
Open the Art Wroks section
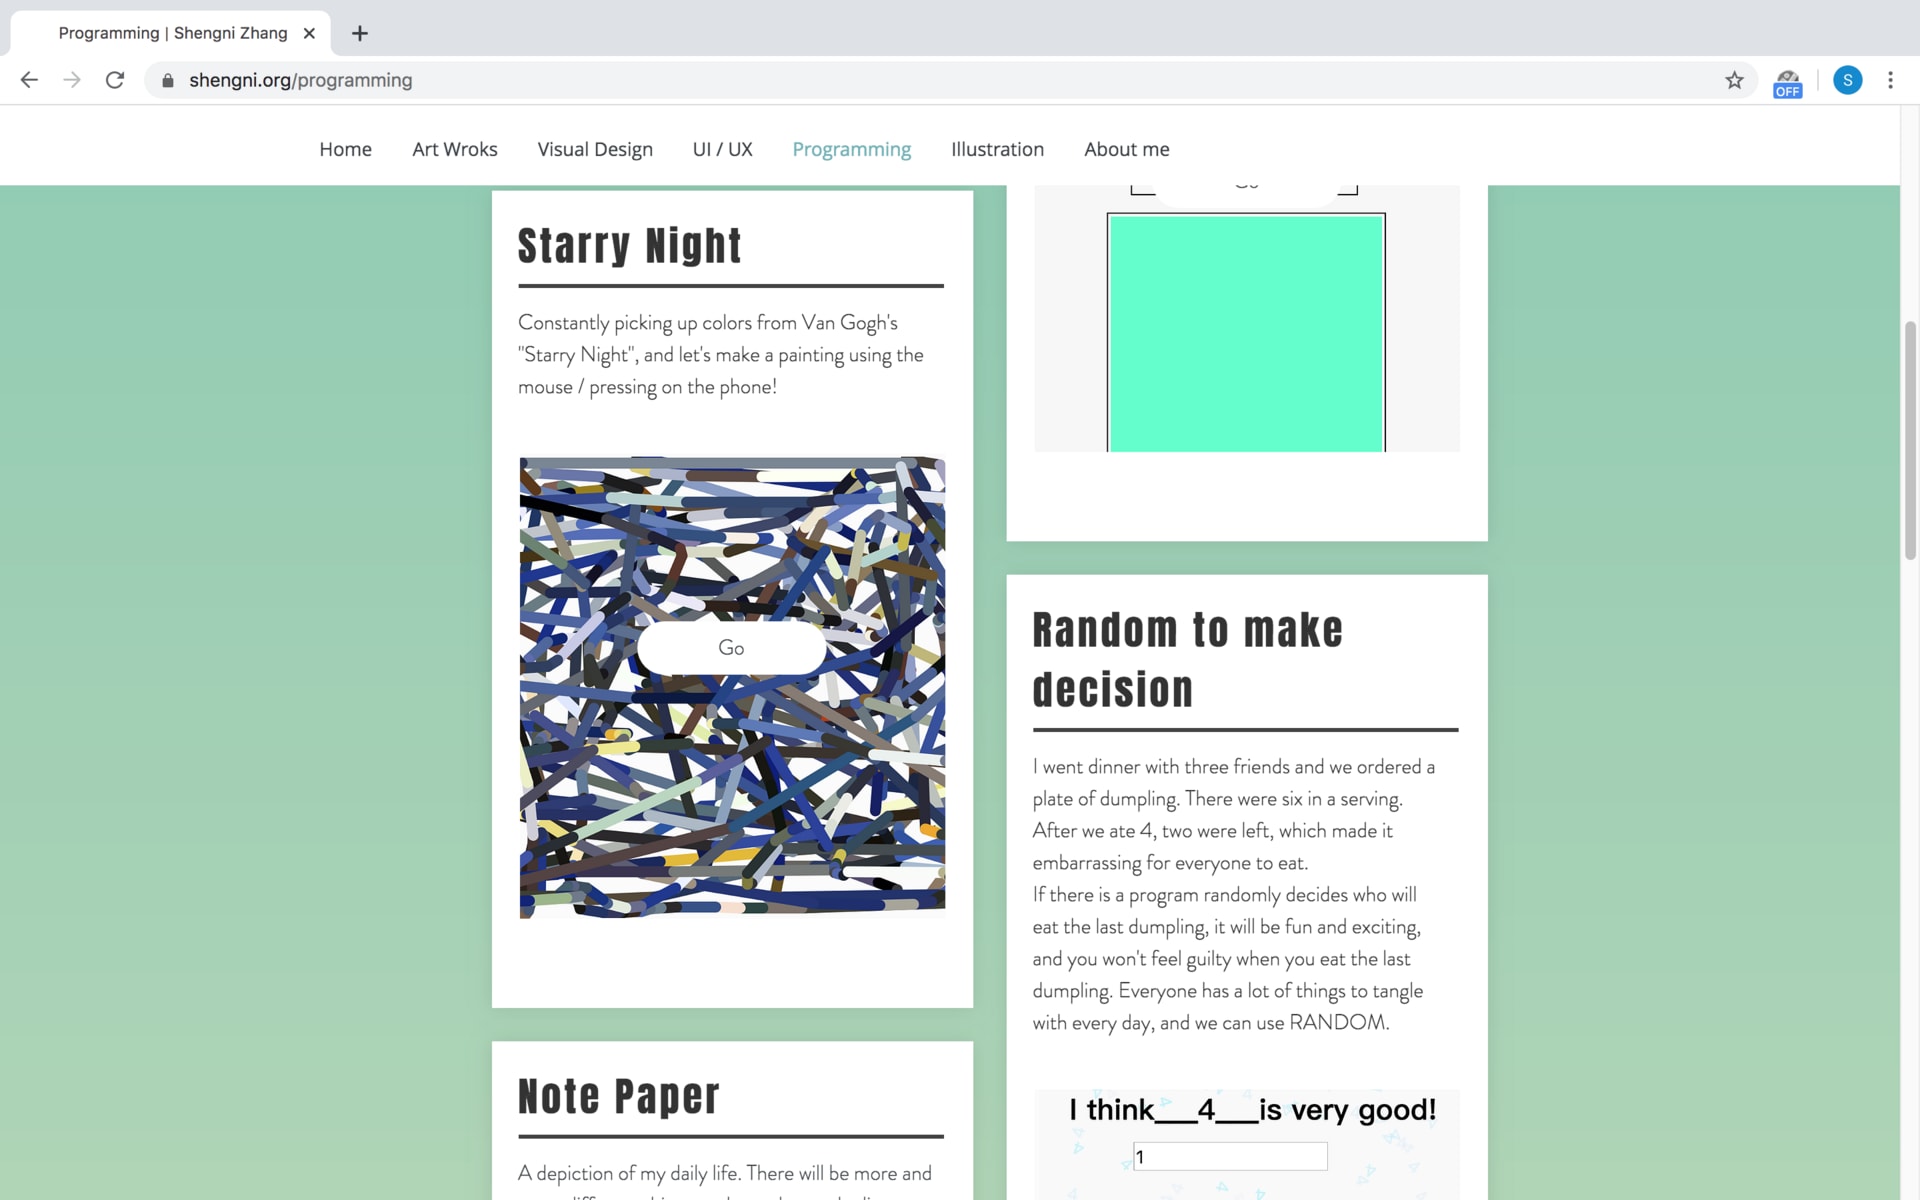[455, 149]
